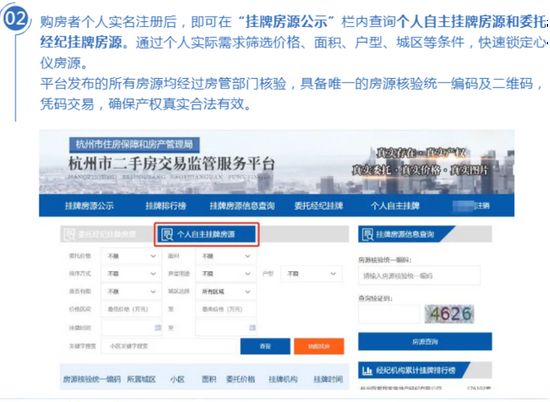Click the 杭州市二手房交易监管服务平台 site title
This screenshot has height=402, width=550.
[x=172, y=164]
